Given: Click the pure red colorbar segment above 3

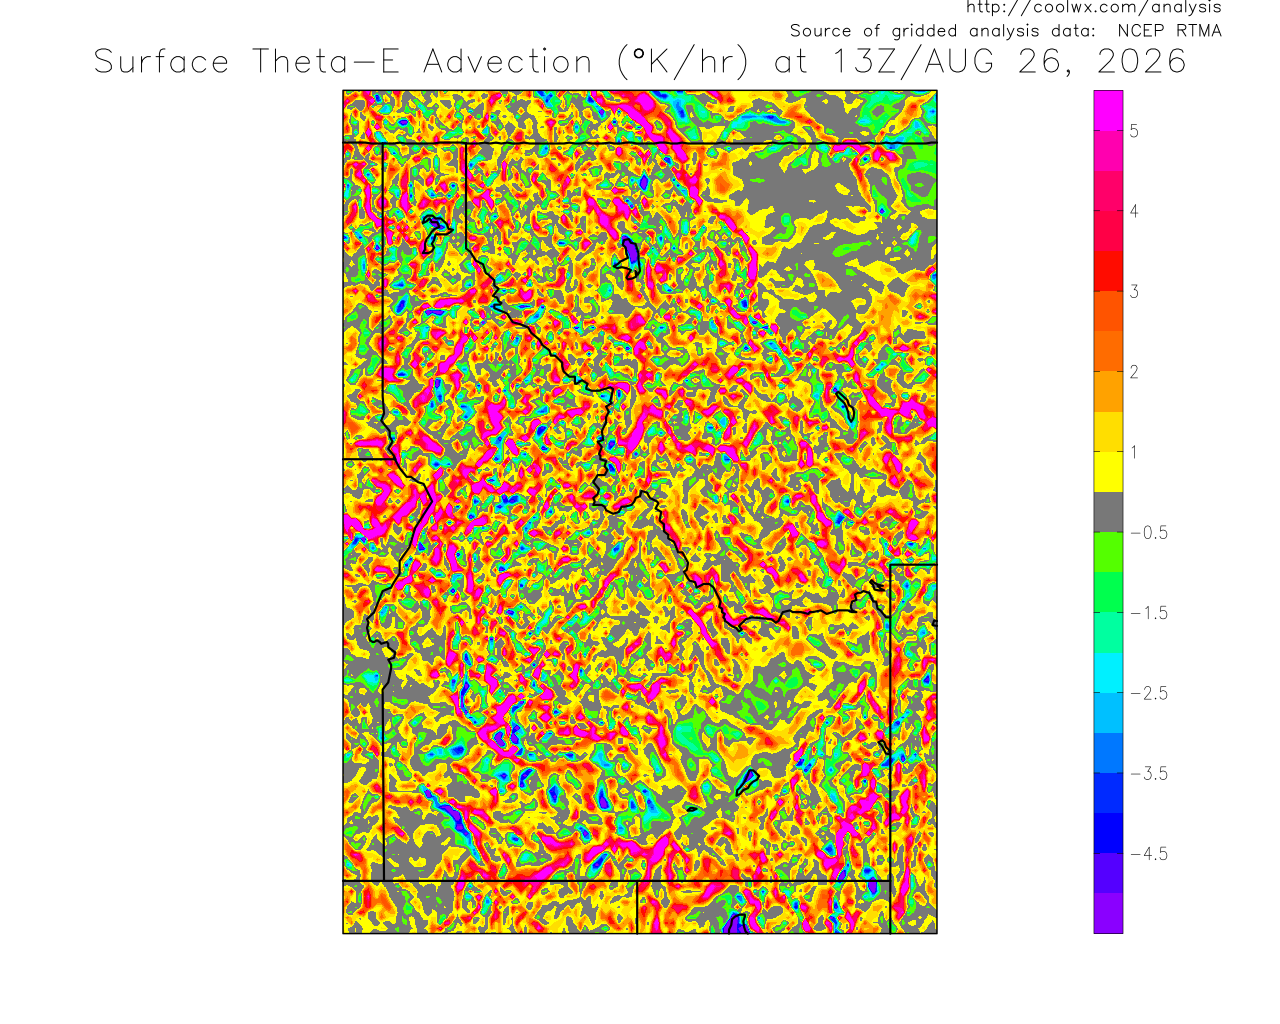Looking at the screenshot, I should click(1108, 271).
